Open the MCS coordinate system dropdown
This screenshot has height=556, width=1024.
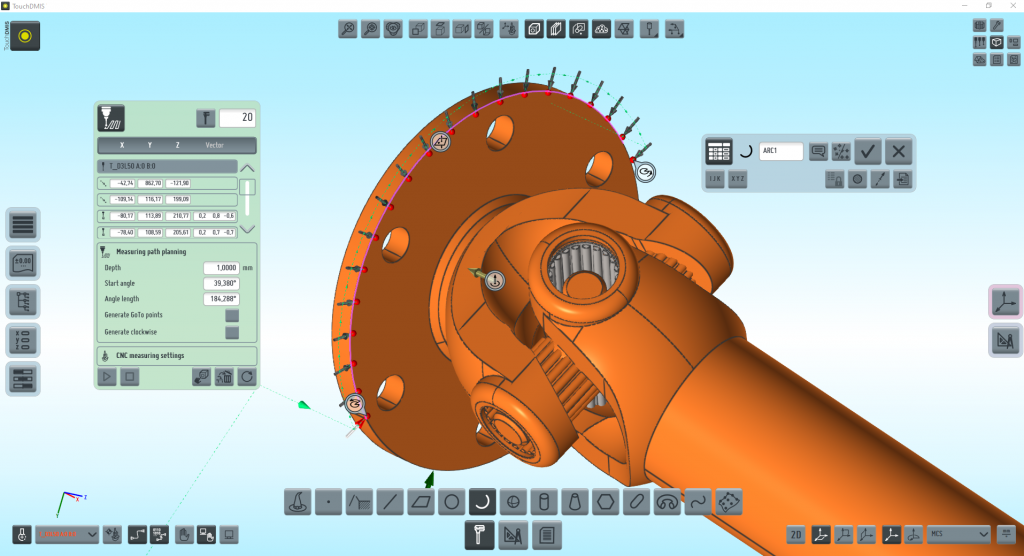[x=959, y=534]
